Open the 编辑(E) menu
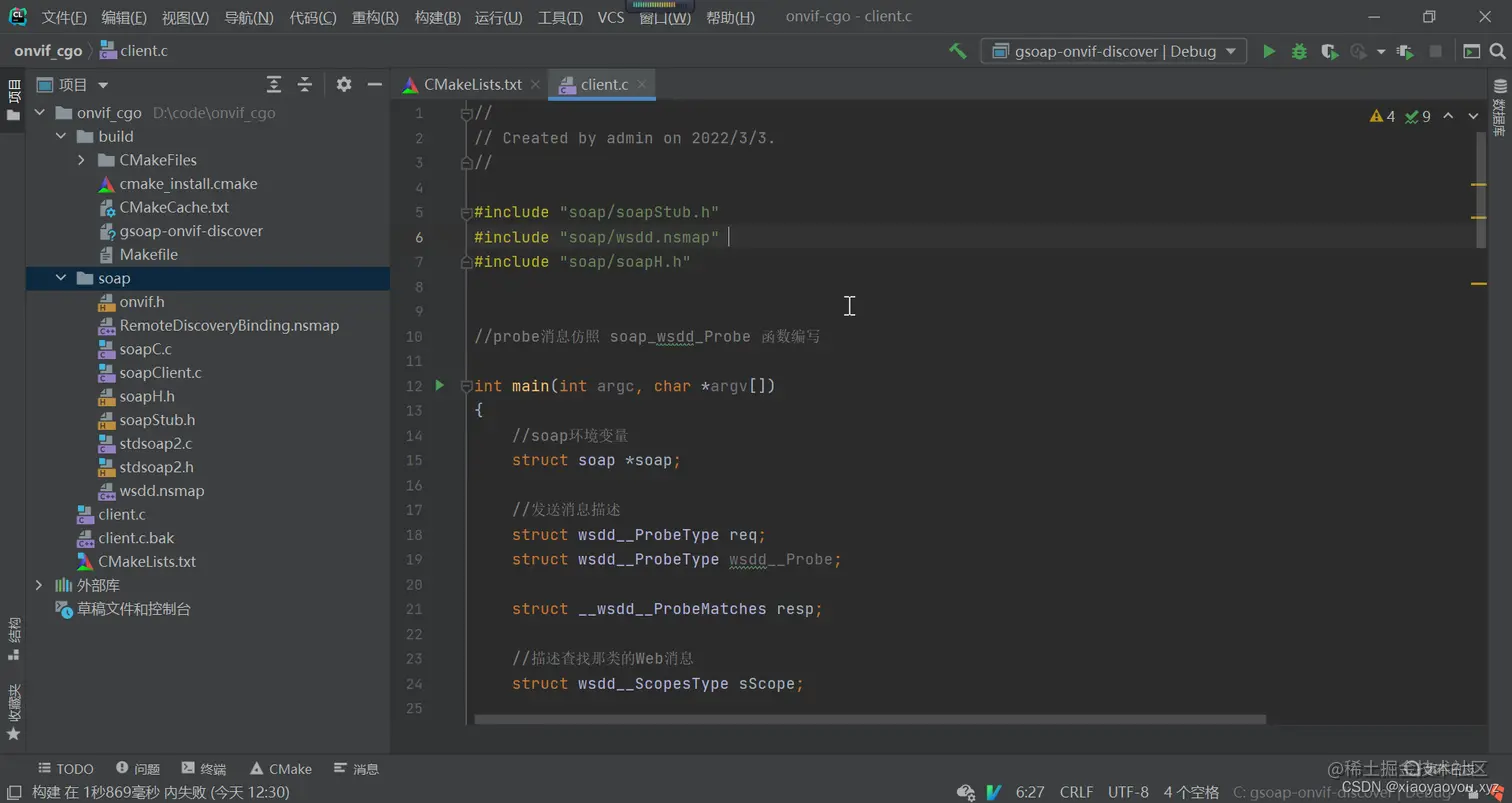 pyautogui.click(x=124, y=17)
